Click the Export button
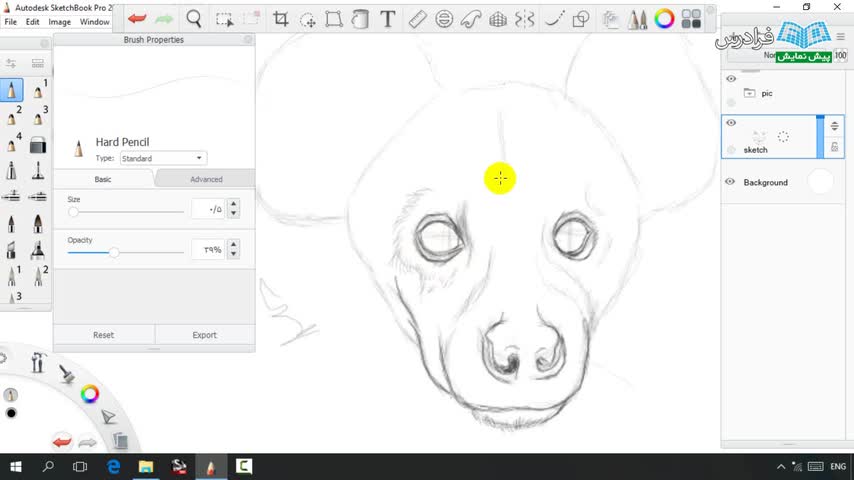Viewport: 854px width, 480px height. coord(204,335)
